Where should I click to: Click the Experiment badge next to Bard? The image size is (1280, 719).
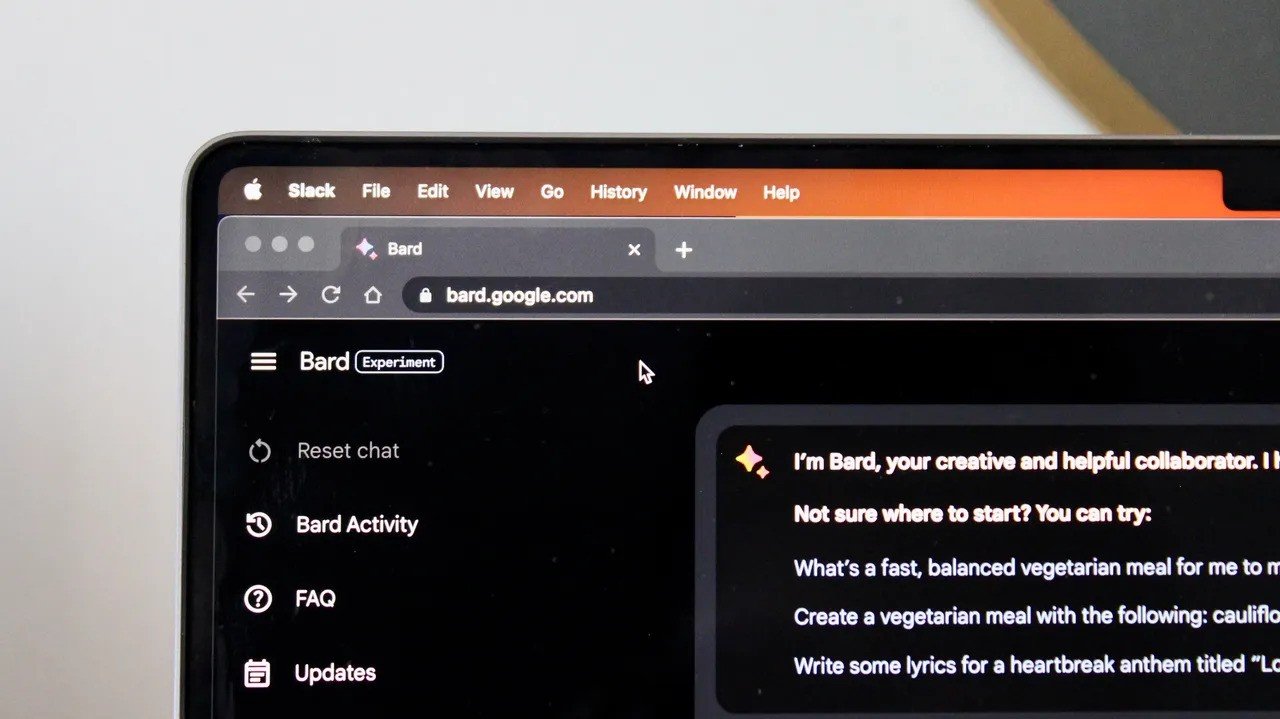pos(399,362)
